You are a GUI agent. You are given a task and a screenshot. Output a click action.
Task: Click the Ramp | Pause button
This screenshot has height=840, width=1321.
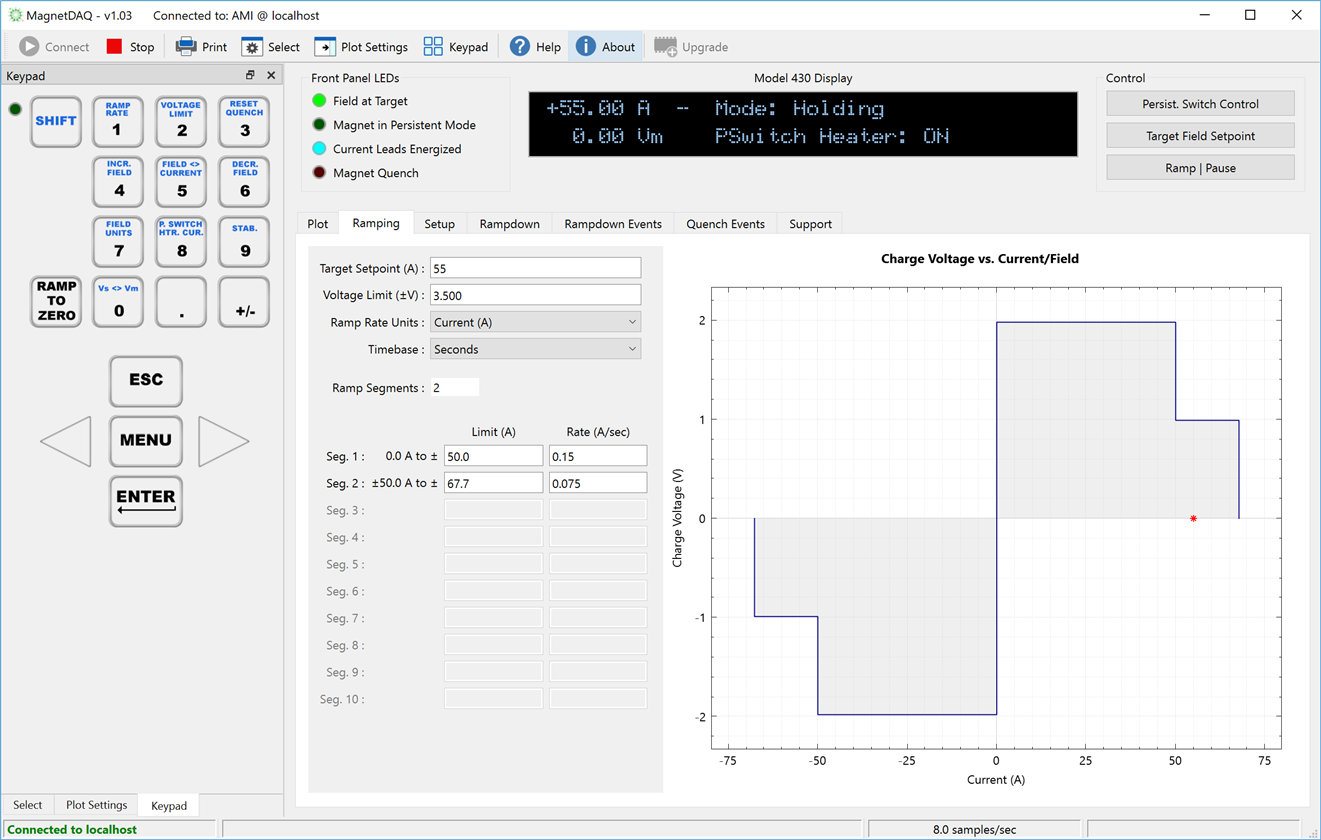[1200, 168]
